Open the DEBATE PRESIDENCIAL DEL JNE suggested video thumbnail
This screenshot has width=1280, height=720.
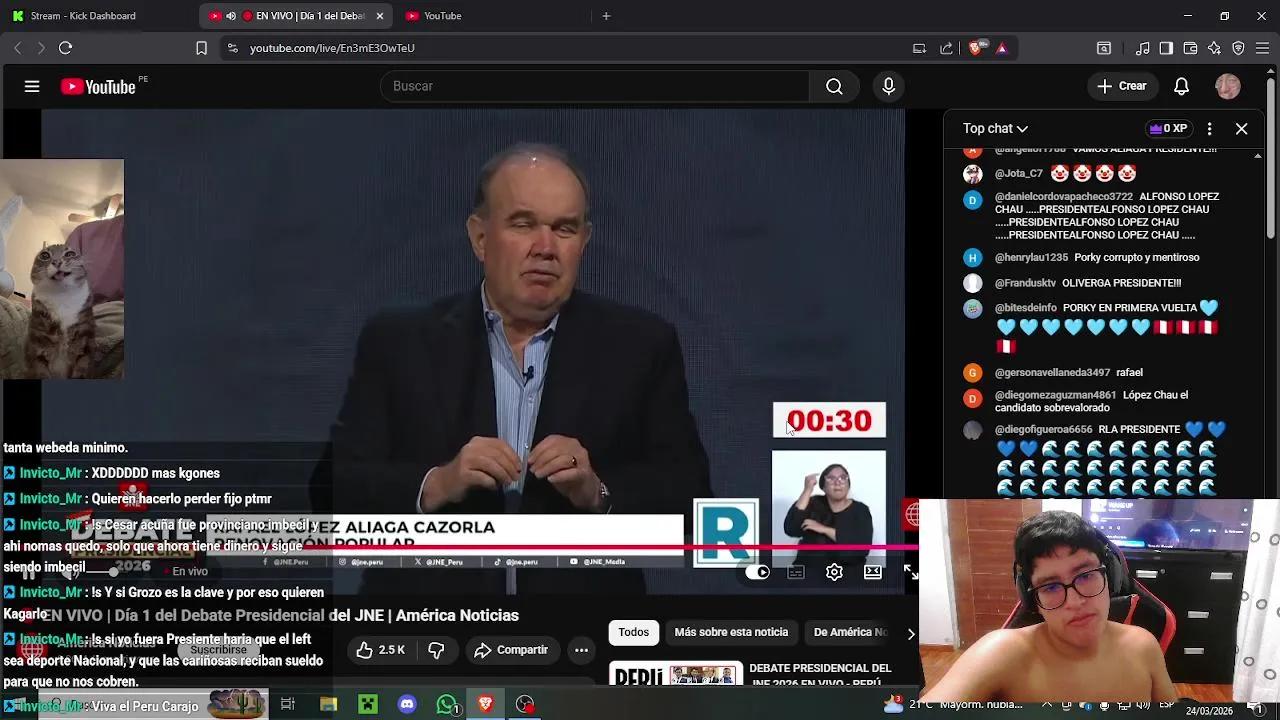[675, 675]
